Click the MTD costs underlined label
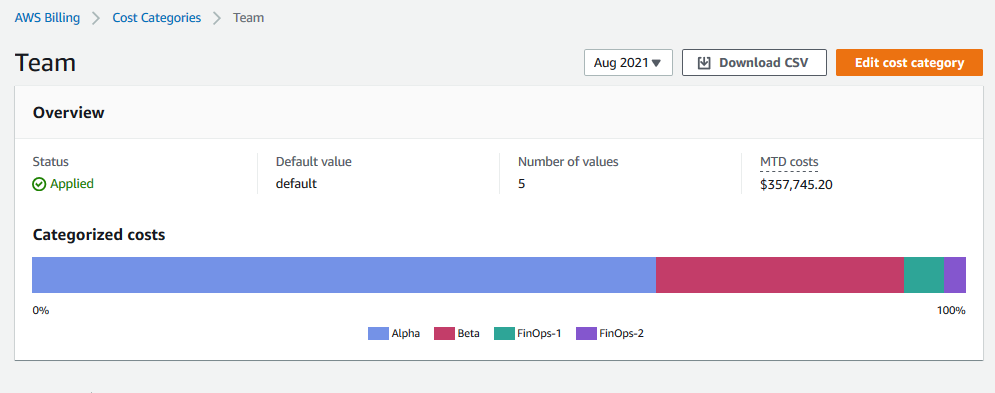 coord(789,162)
